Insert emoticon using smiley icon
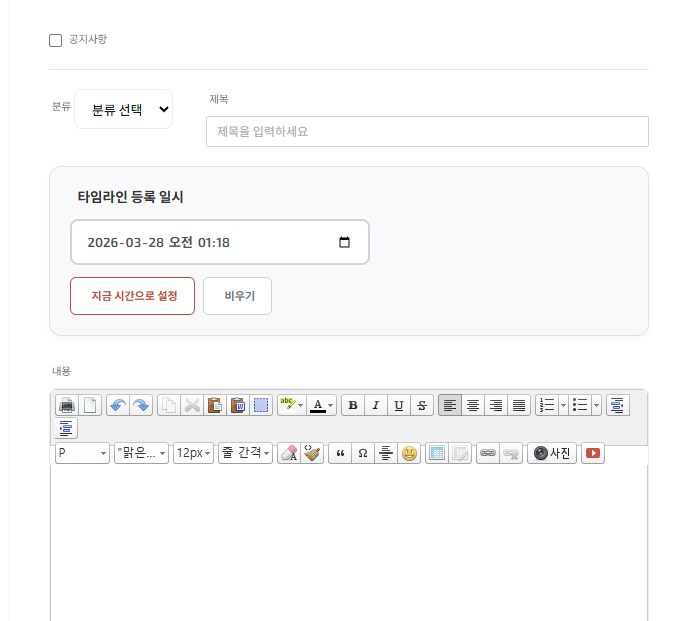Screen dimensions: 687x621 409,453
